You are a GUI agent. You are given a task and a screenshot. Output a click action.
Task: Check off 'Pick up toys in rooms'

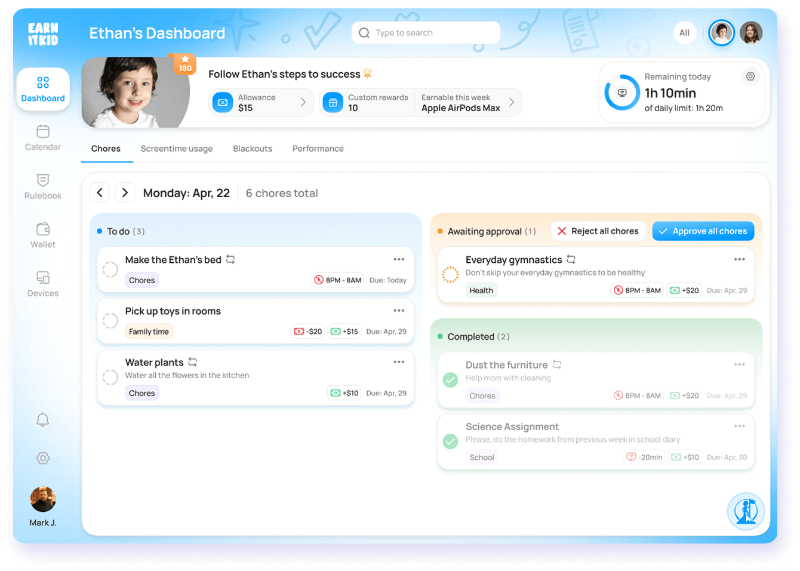point(110,320)
